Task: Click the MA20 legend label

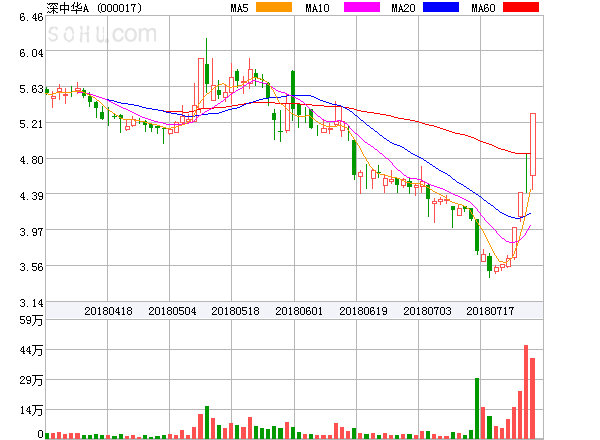Action: tap(403, 8)
